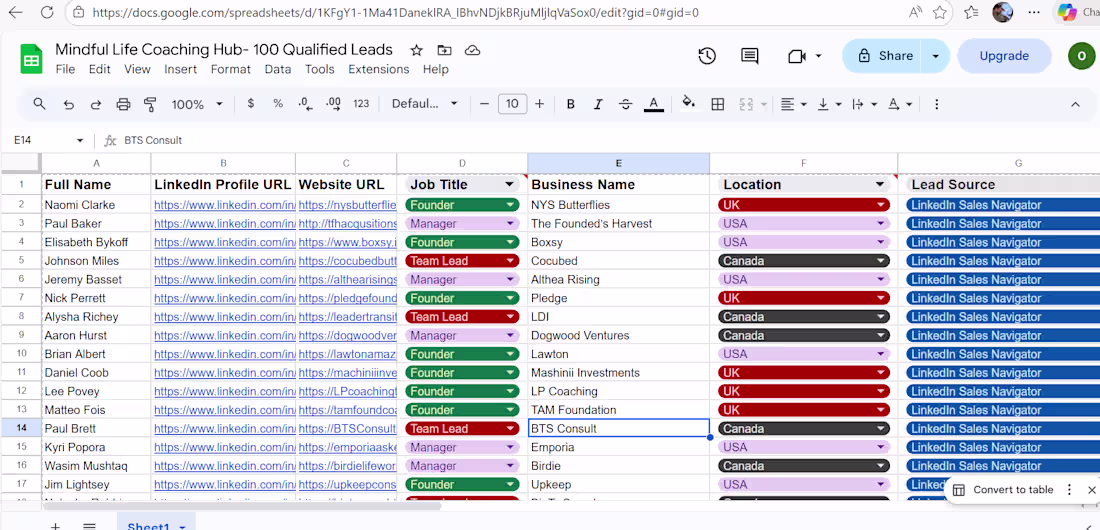Screen dimensions: 1100x530
Task: Click the Google Sheets home icon
Action: pyautogui.click(x=31, y=59)
